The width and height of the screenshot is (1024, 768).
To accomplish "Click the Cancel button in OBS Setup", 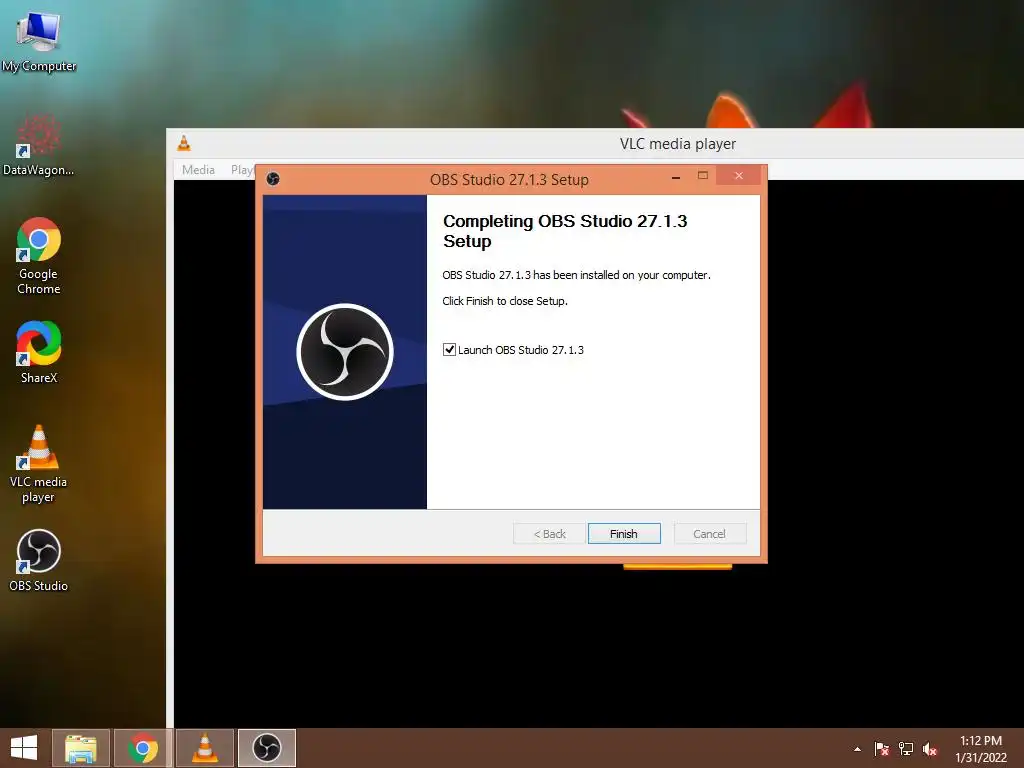I will coord(709,534).
